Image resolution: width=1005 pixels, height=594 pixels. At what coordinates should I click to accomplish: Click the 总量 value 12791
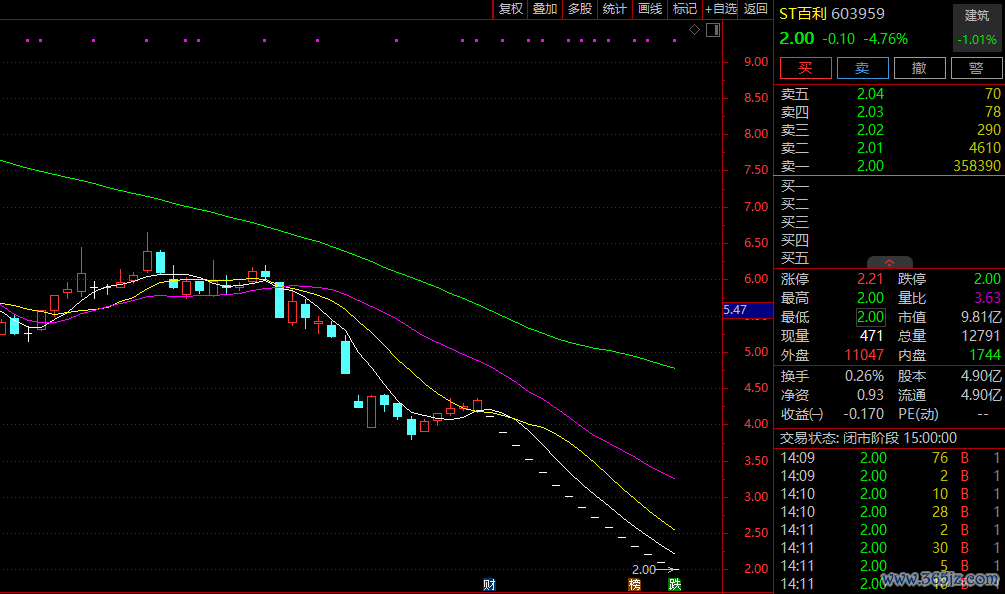coord(981,336)
